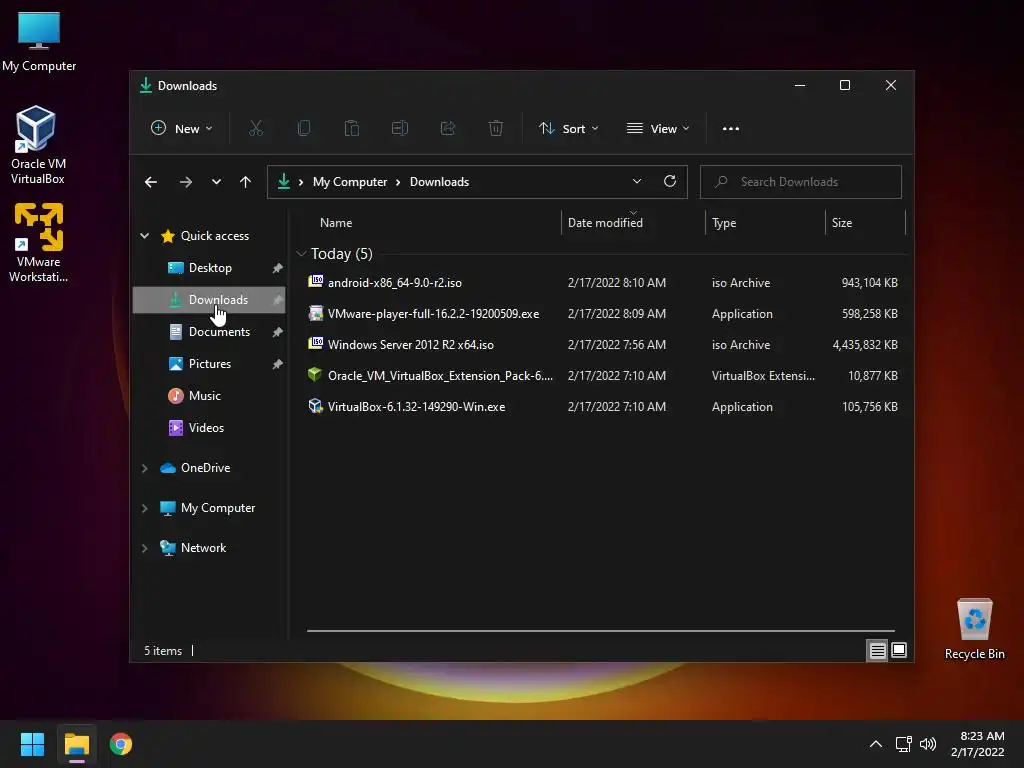Open the Sort dropdown menu
Image resolution: width=1024 pixels, height=768 pixels.
pyautogui.click(x=568, y=129)
